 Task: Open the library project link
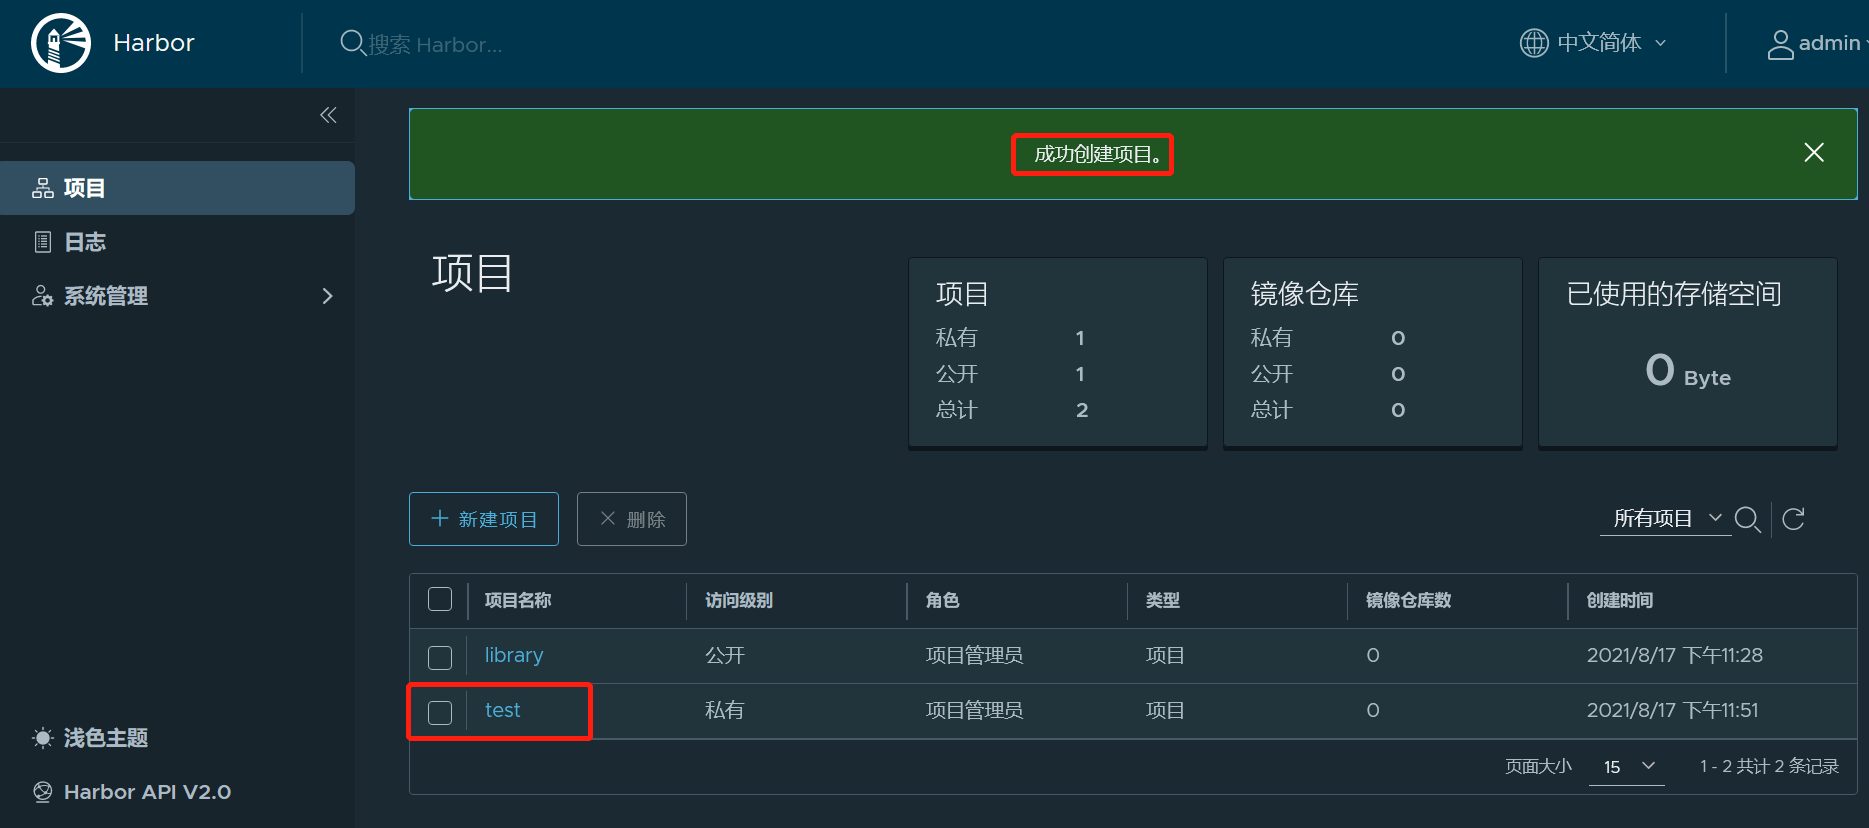coord(514,655)
